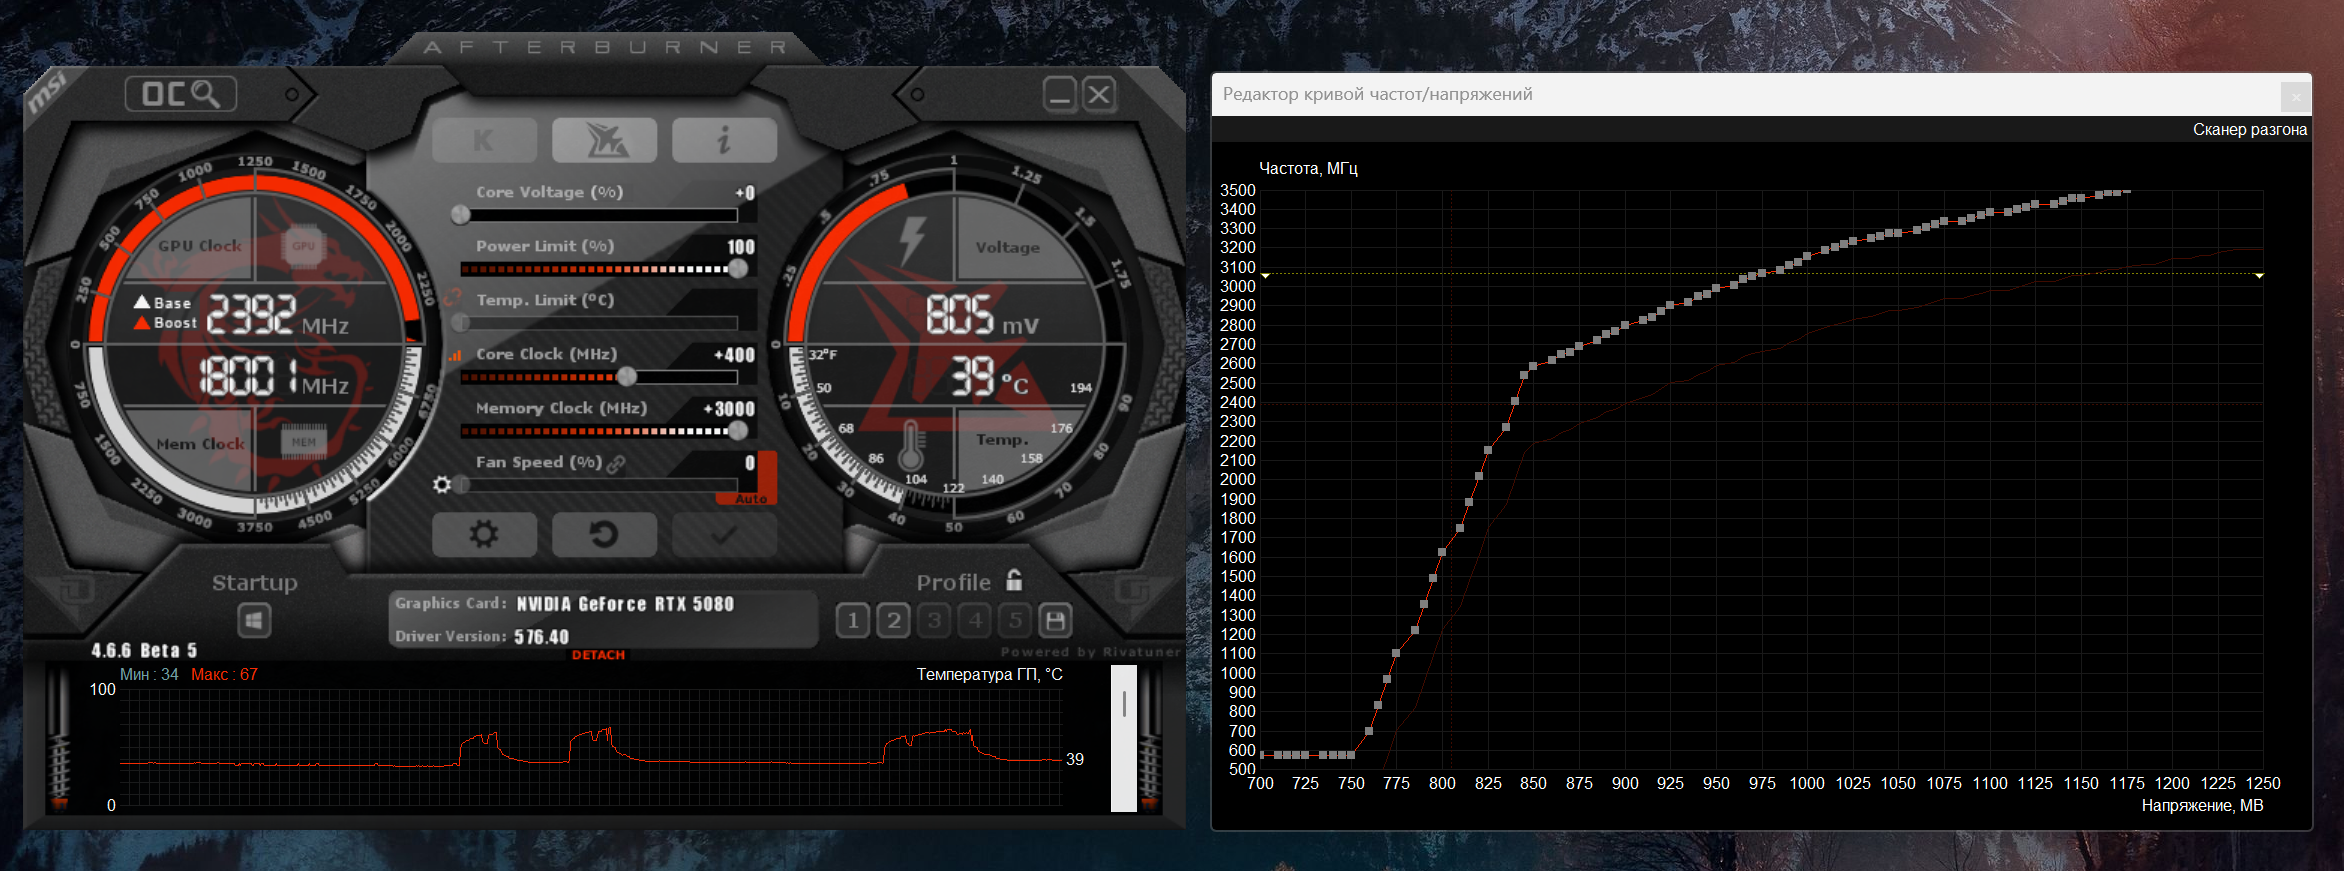Open the information (i) panel
The height and width of the screenshot is (871, 2344).
click(724, 140)
